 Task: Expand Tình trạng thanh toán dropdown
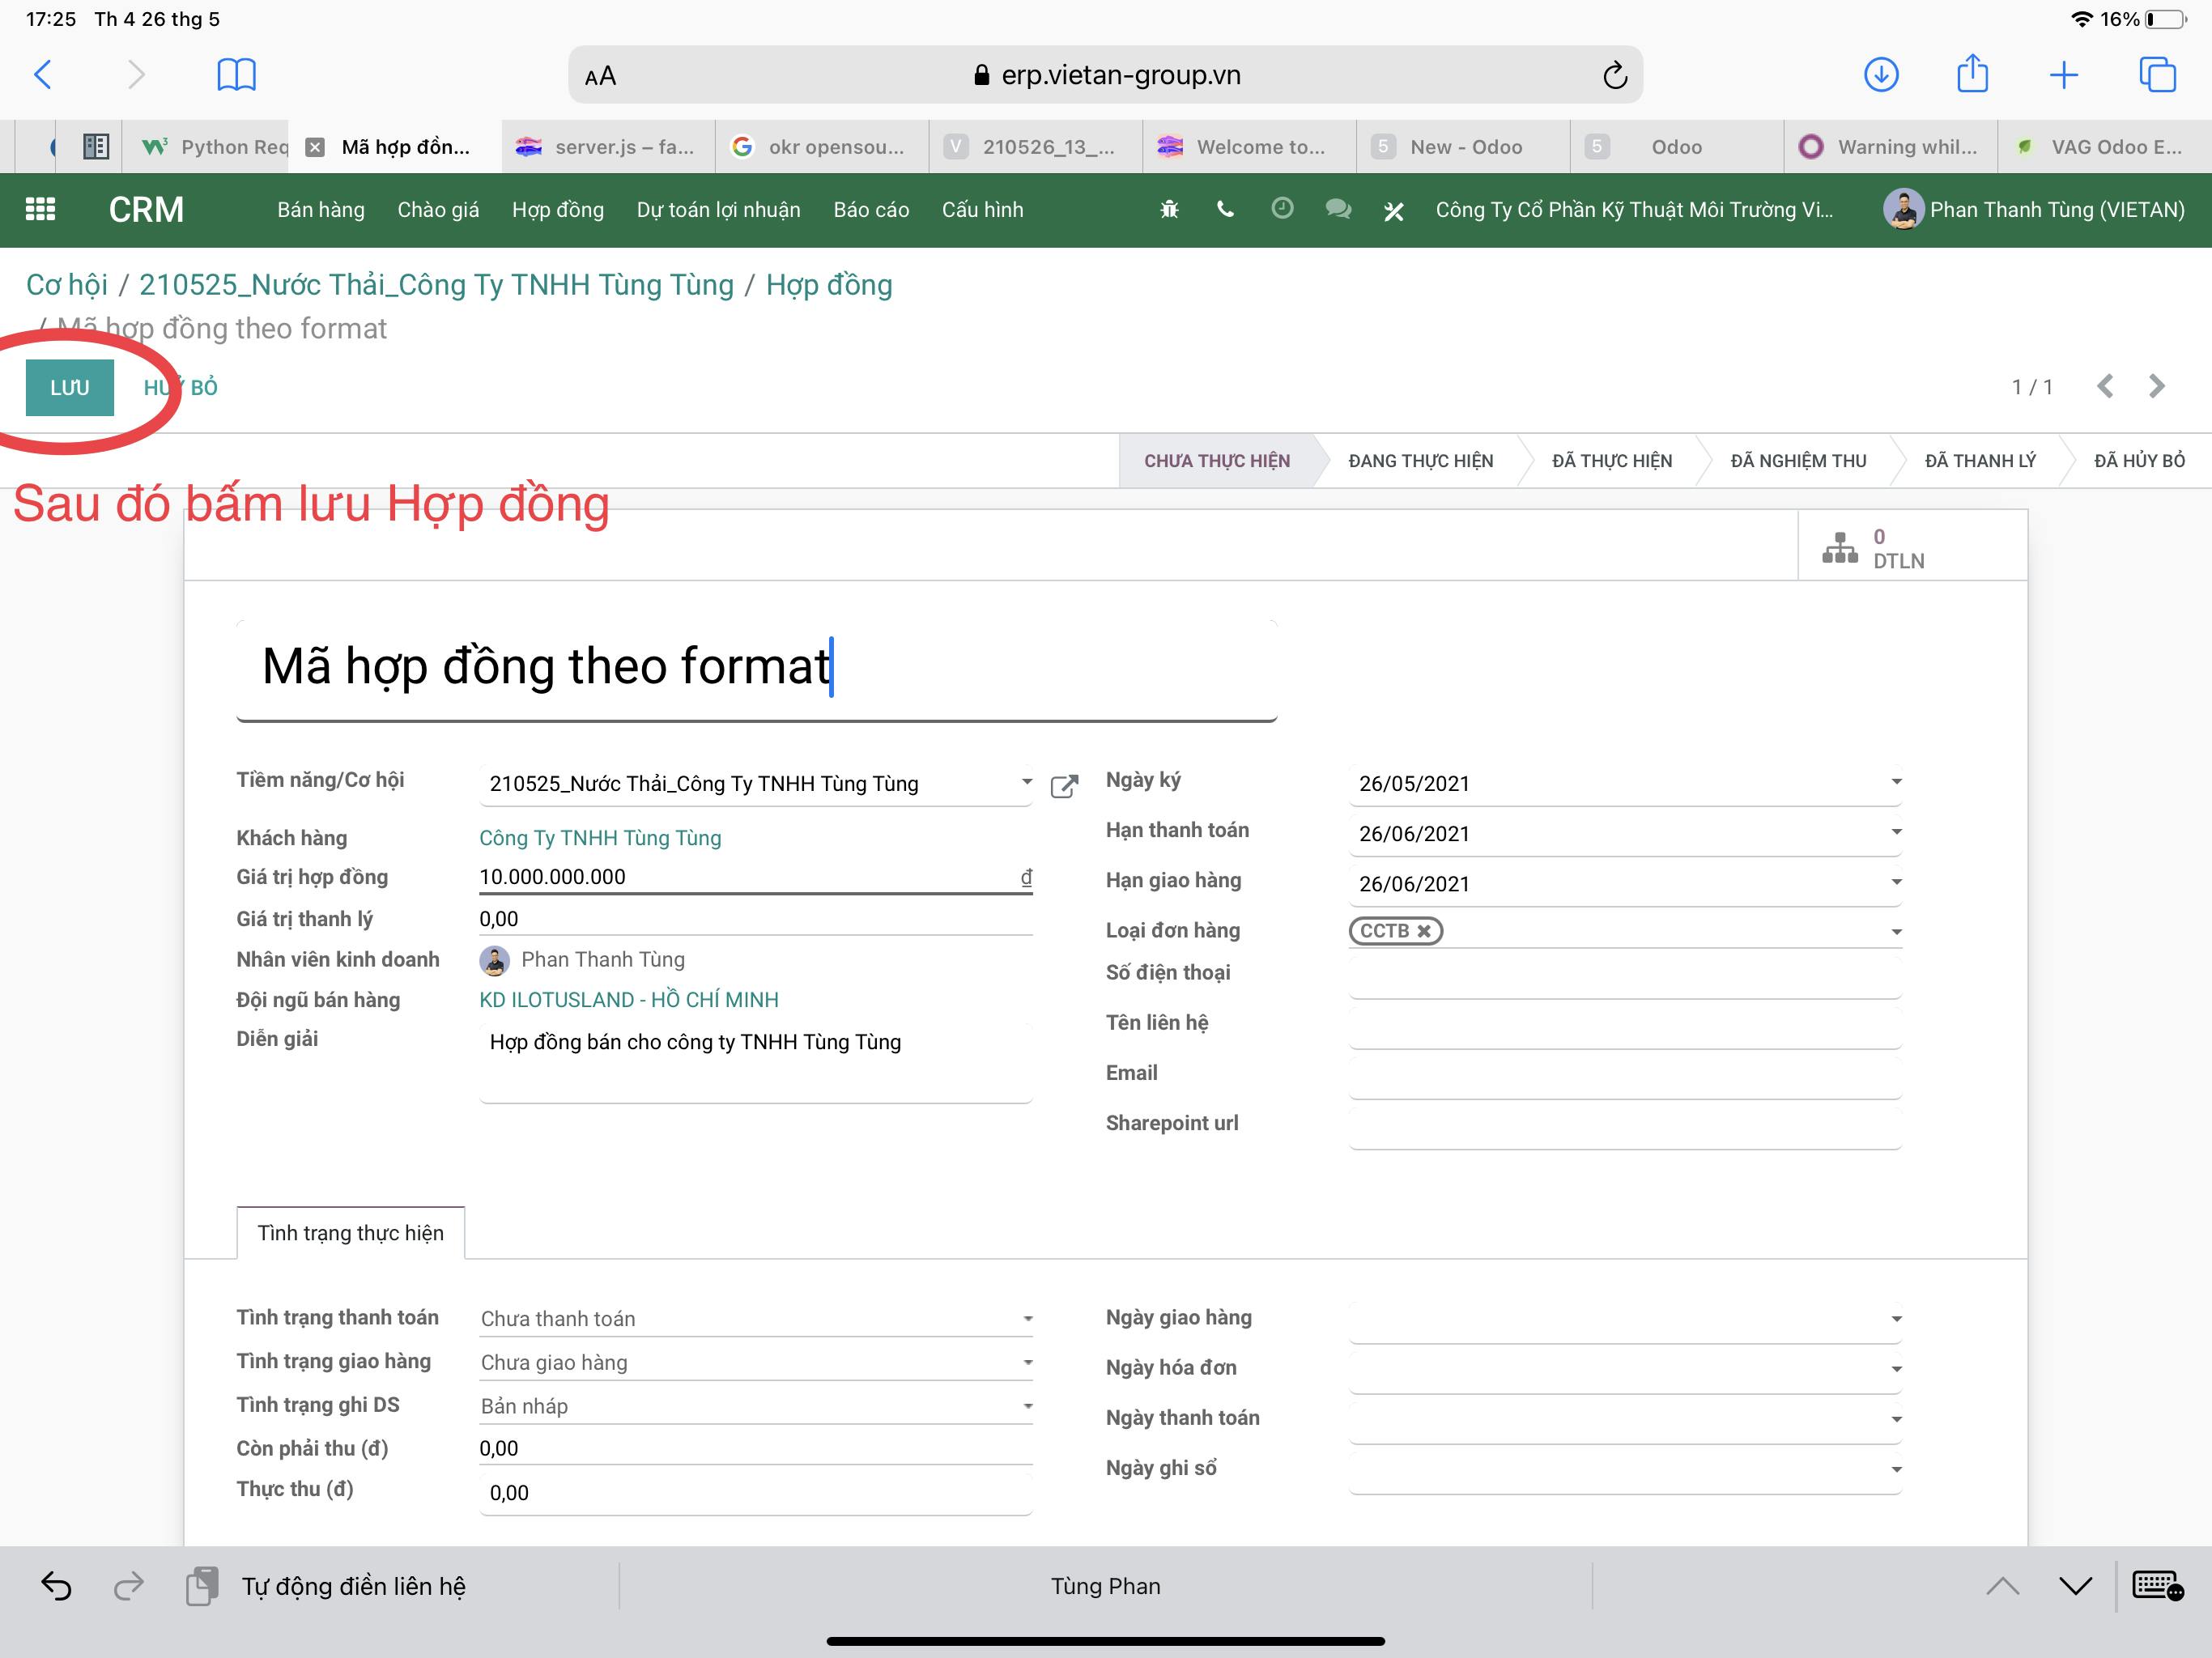[1029, 1319]
